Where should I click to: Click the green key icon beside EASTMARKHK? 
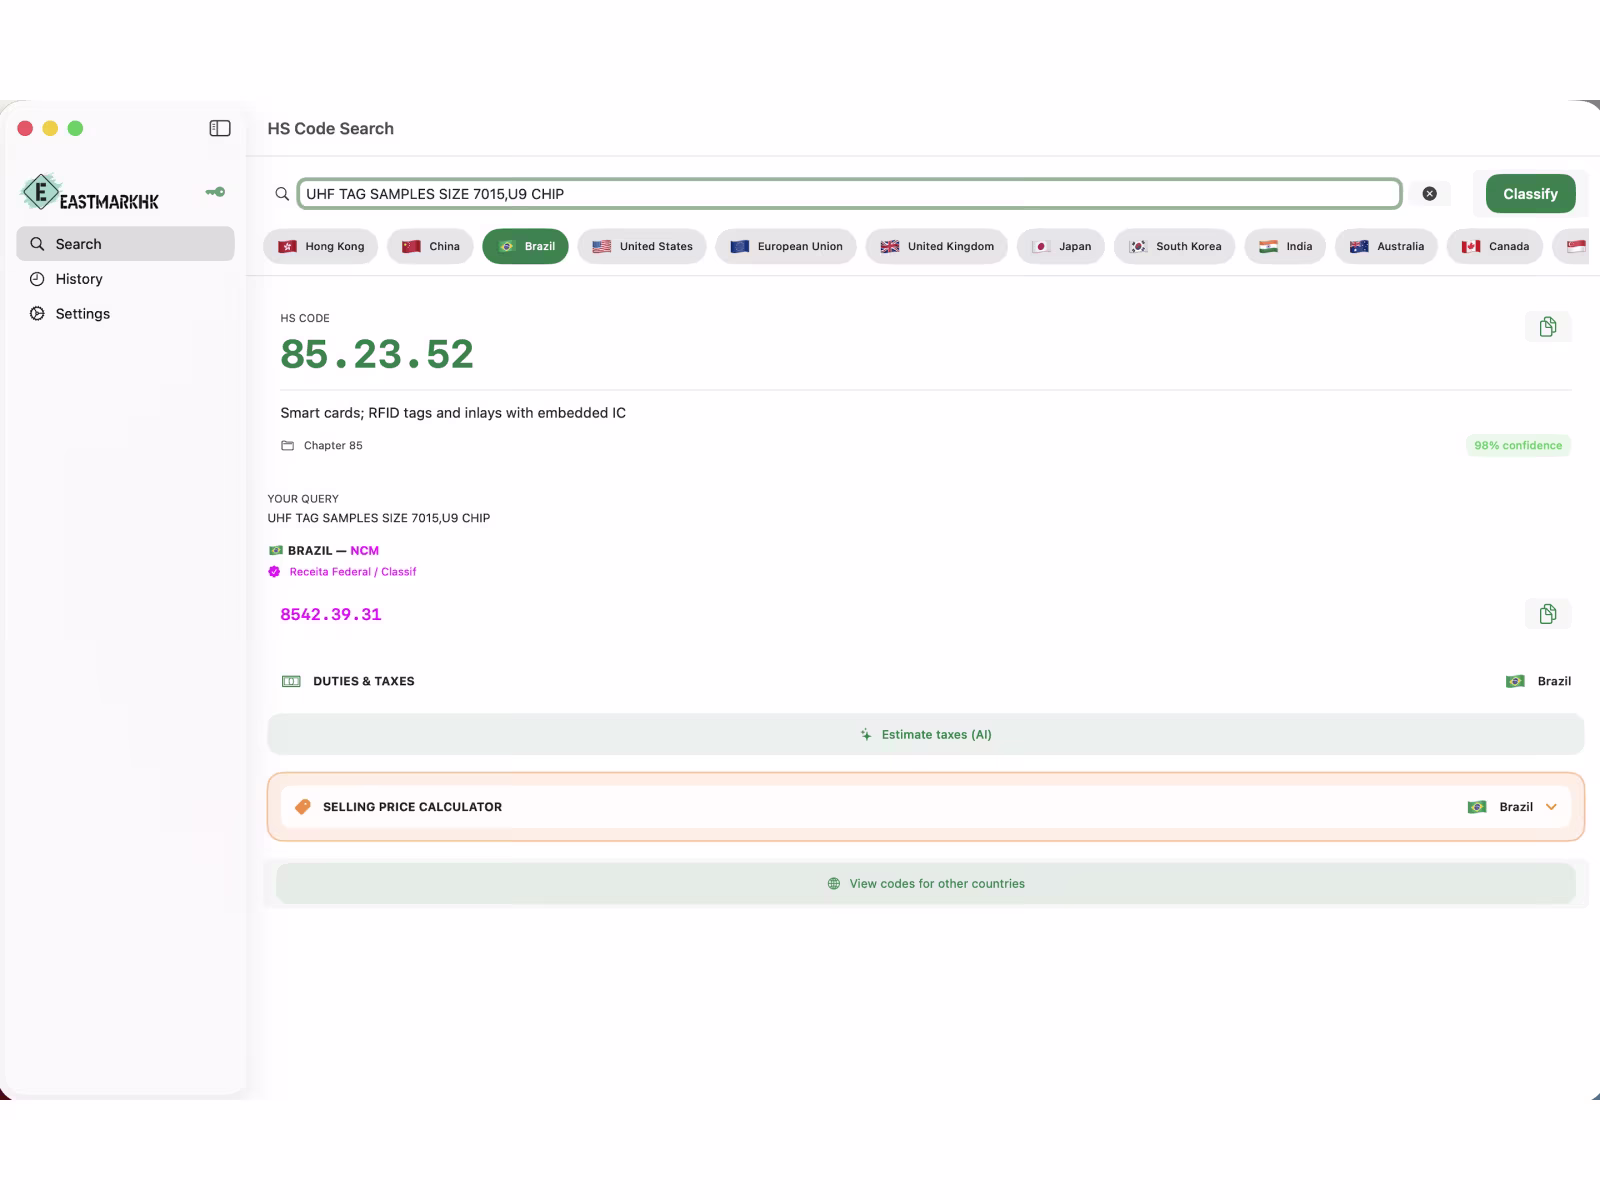215,192
